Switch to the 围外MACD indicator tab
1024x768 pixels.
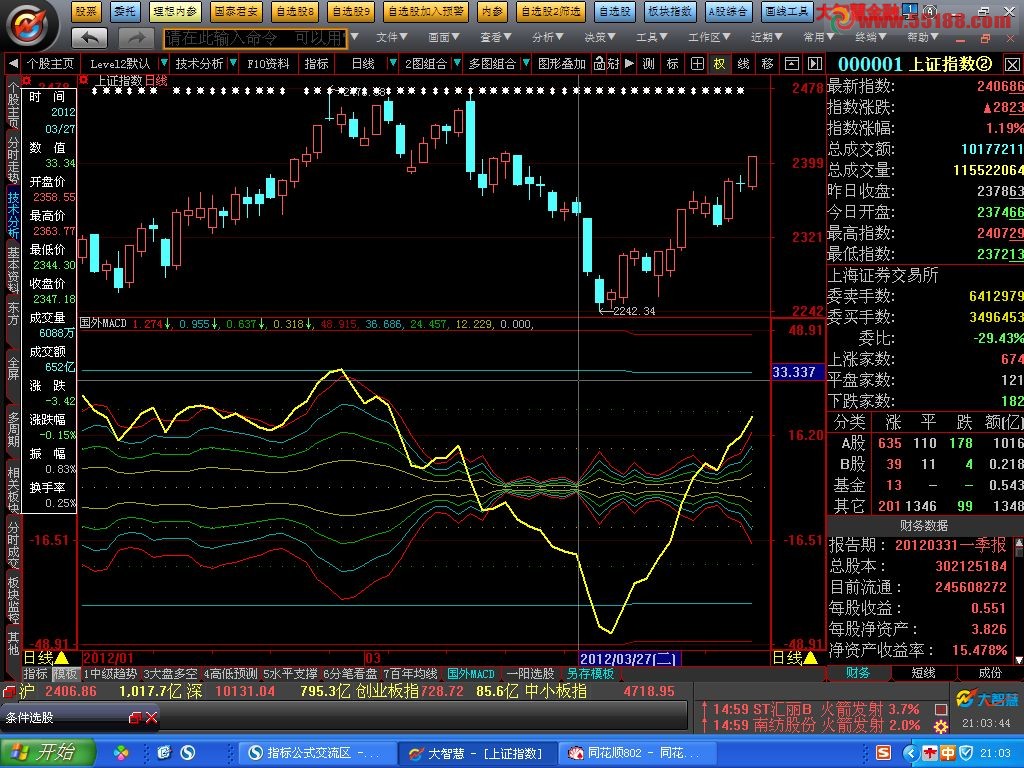(x=470, y=674)
